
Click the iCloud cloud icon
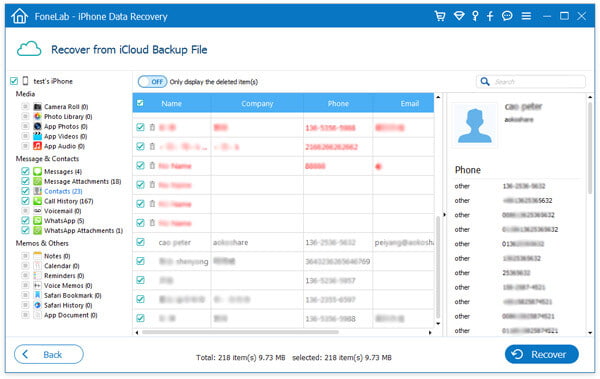coord(29,49)
